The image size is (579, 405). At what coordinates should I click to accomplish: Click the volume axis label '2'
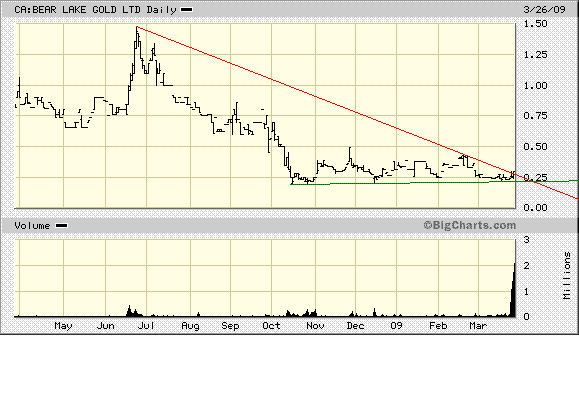[x=527, y=265]
